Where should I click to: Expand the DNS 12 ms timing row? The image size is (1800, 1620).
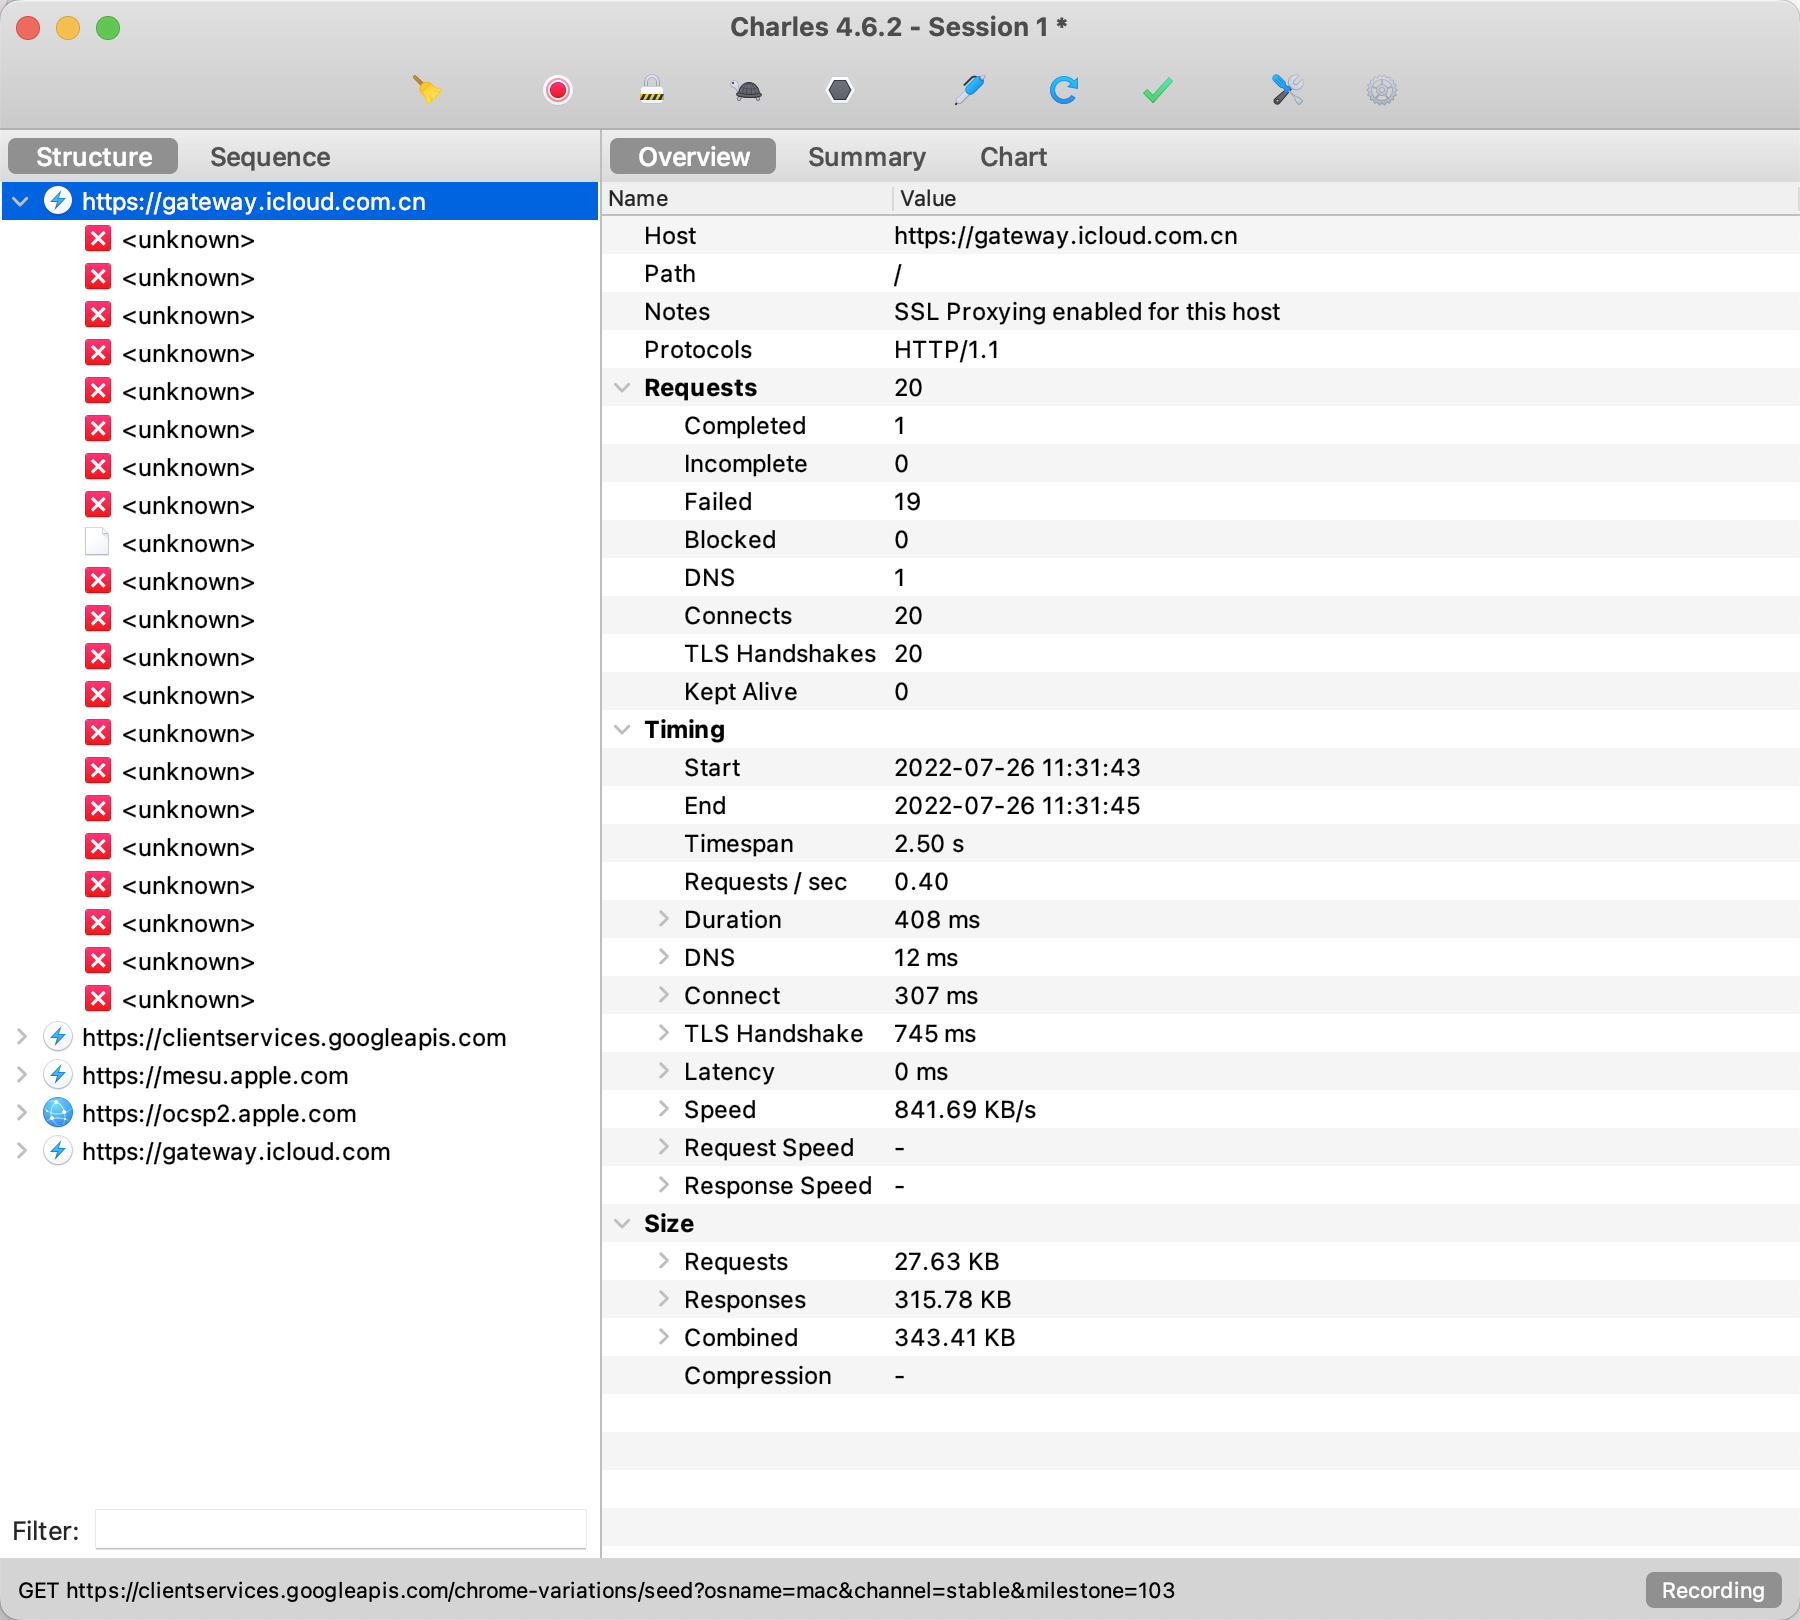pyautogui.click(x=663, y=957)
